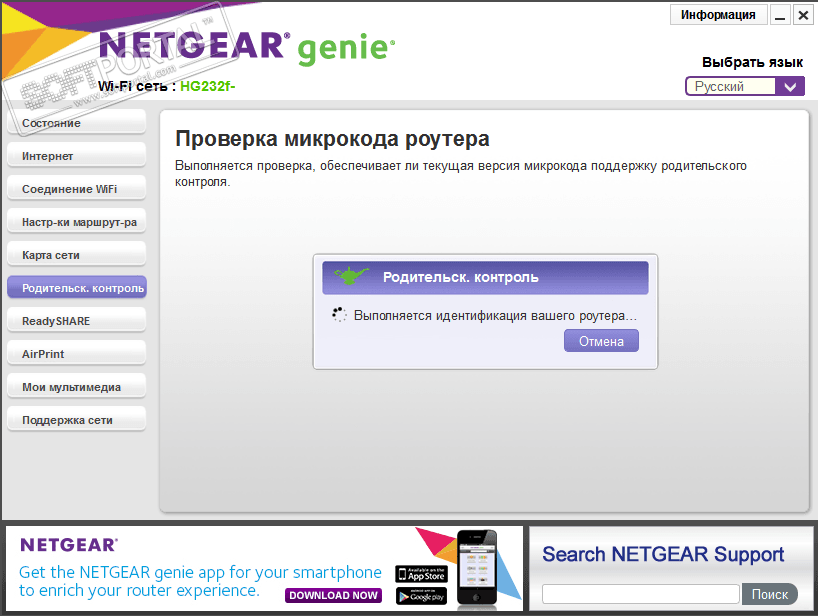Image resolution: width=818 pixels, height=616 pixels.
Task: Open the AirPrint section
Action: tap(77, 354)
